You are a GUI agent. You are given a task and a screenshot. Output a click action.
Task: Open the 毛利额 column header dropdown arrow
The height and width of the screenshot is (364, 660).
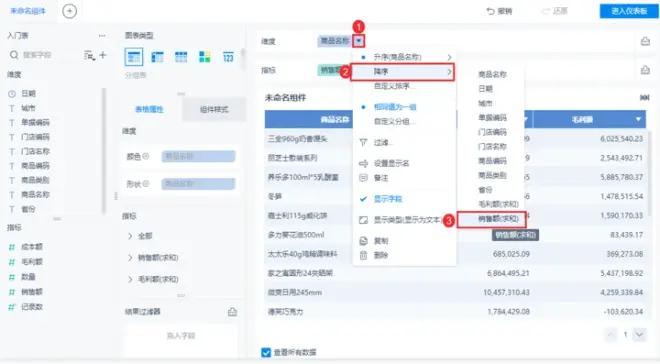click(x=638, y=120)
